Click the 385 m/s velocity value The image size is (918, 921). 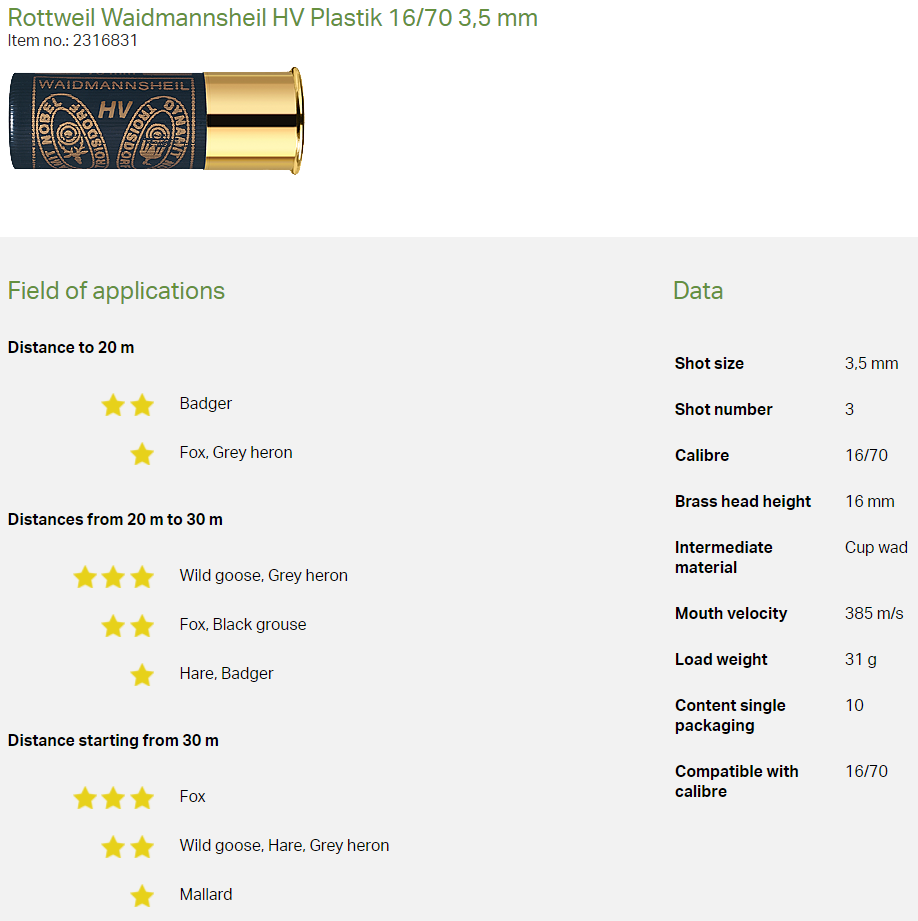pyautogui.click(x=873, y=614)
